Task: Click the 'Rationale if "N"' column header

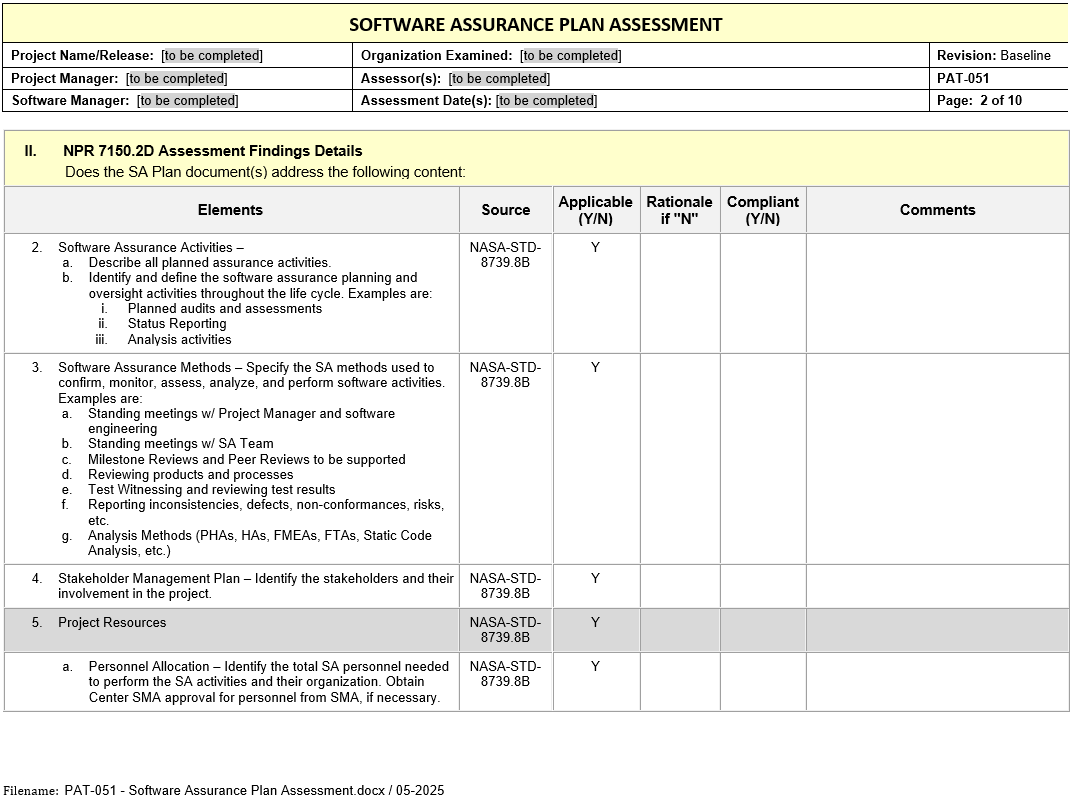Action: [x=680, y=210]
